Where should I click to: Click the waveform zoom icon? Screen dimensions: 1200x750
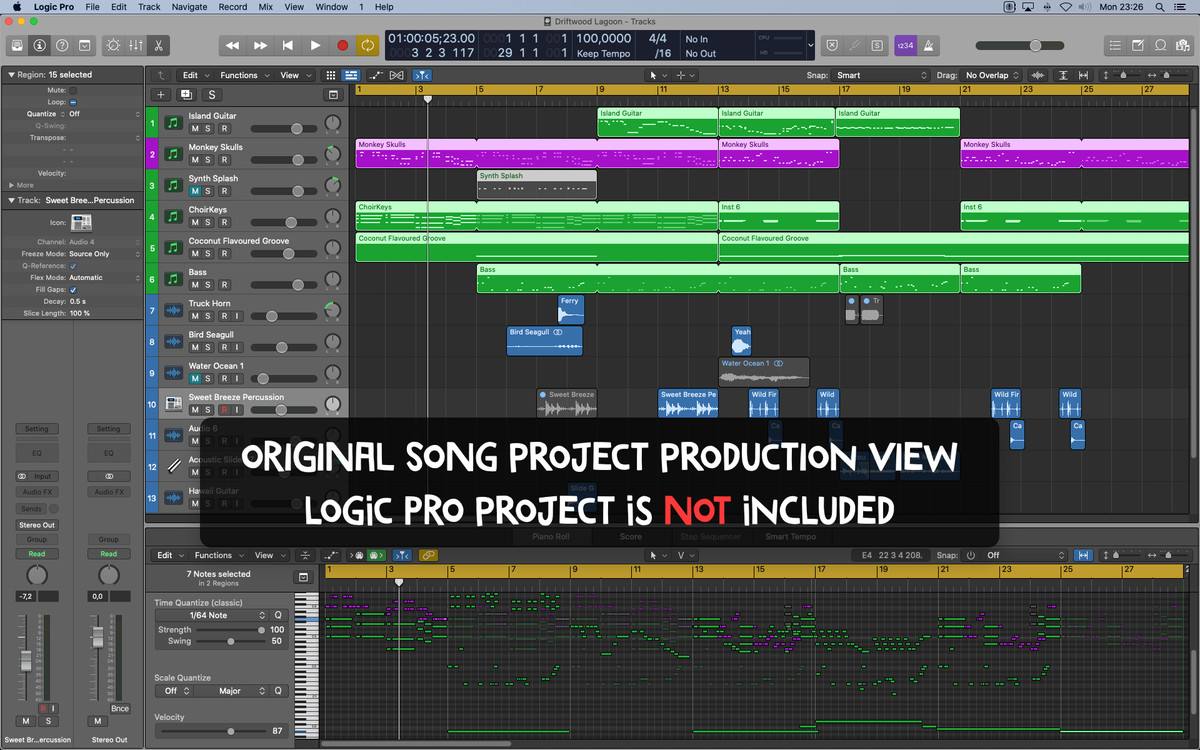[x=1038, y=75]
